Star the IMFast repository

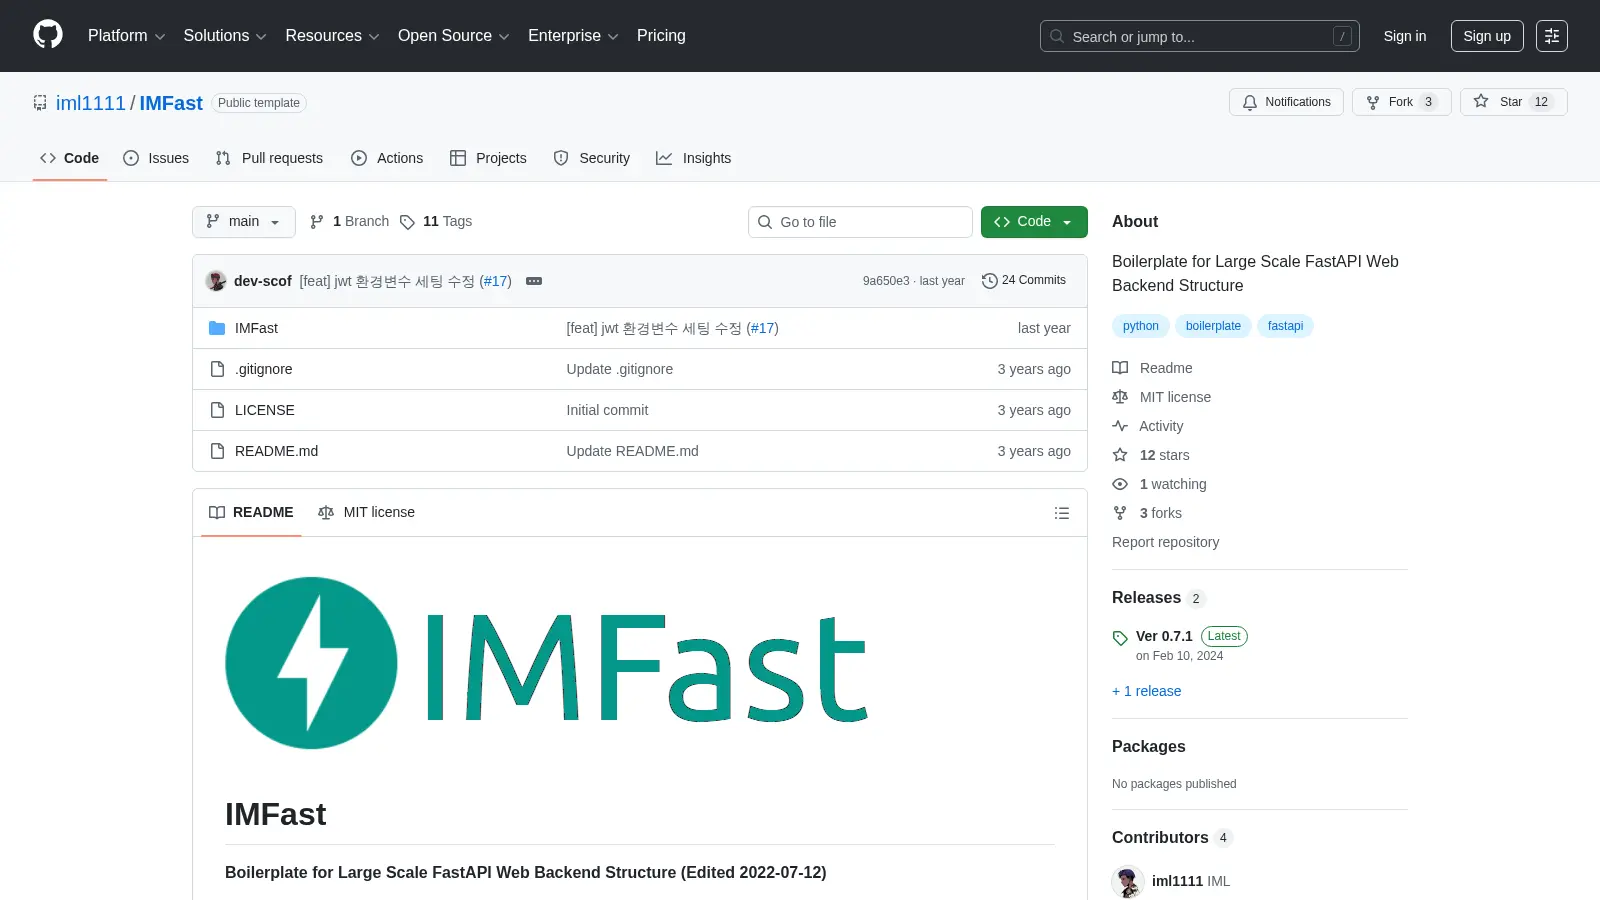[x=1513, y=102]
